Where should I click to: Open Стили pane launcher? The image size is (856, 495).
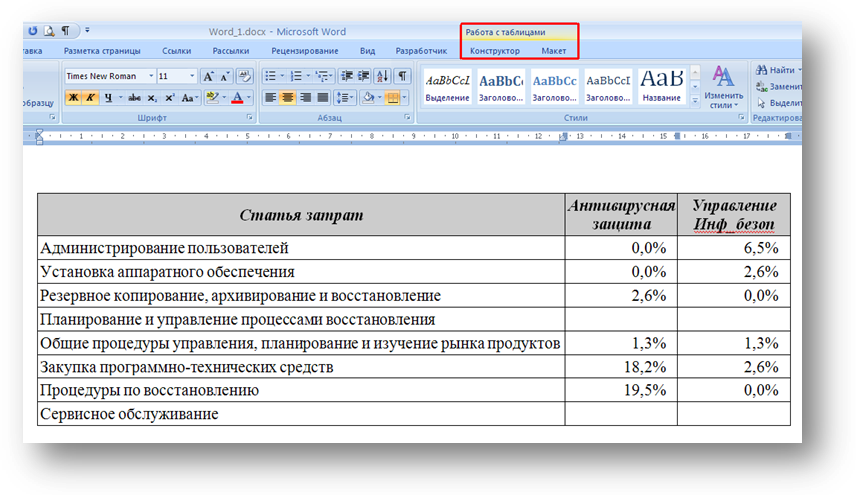[741, 117]
